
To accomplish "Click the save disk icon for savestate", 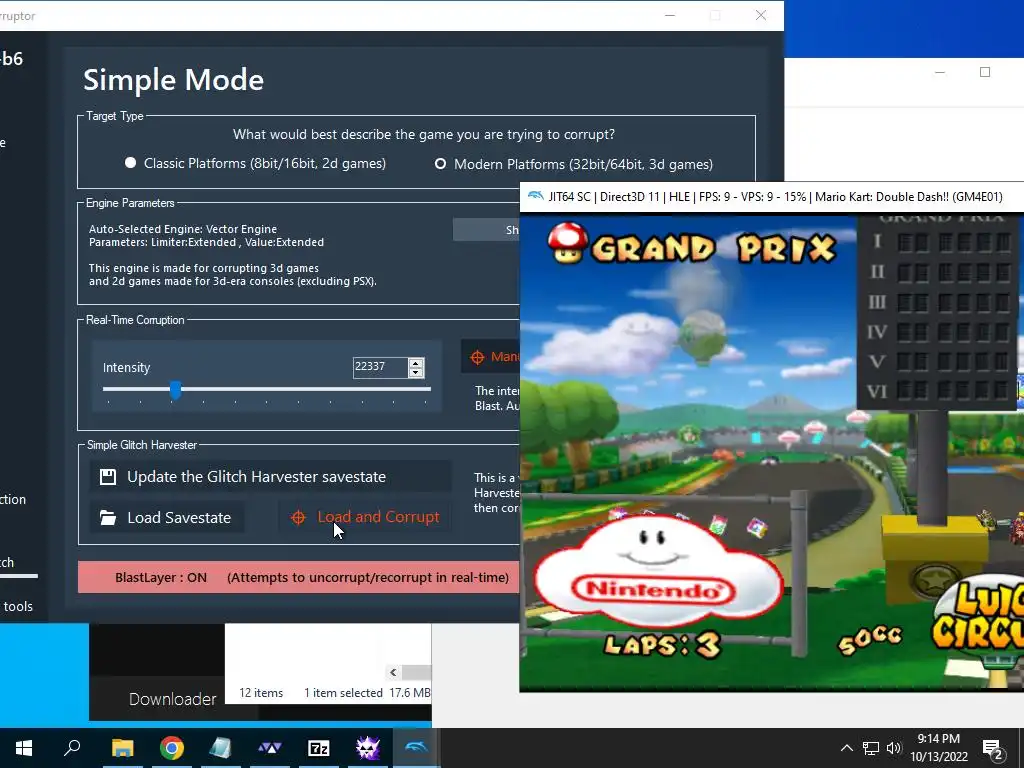I will click(x=108, y=477).
